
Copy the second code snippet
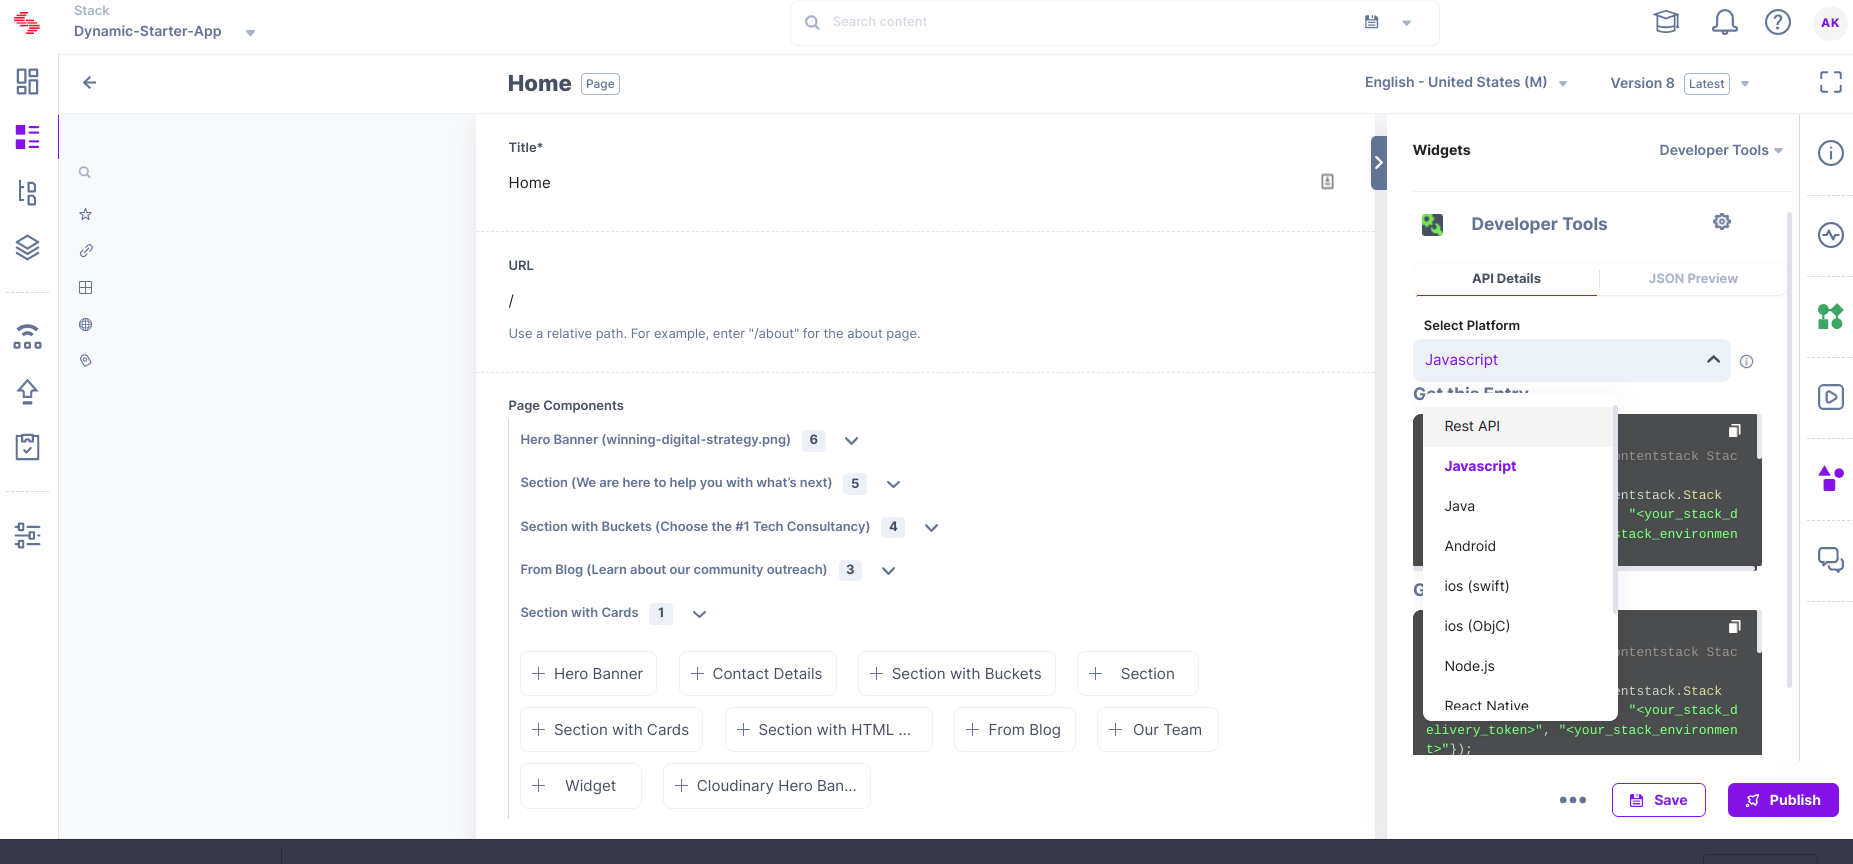tap(1735, 626)
